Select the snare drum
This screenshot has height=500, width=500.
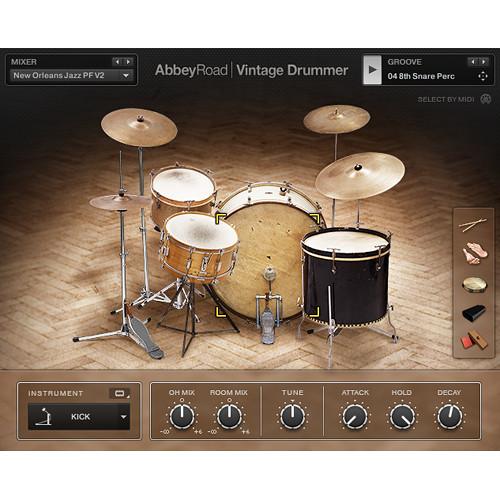coord(199,247)
